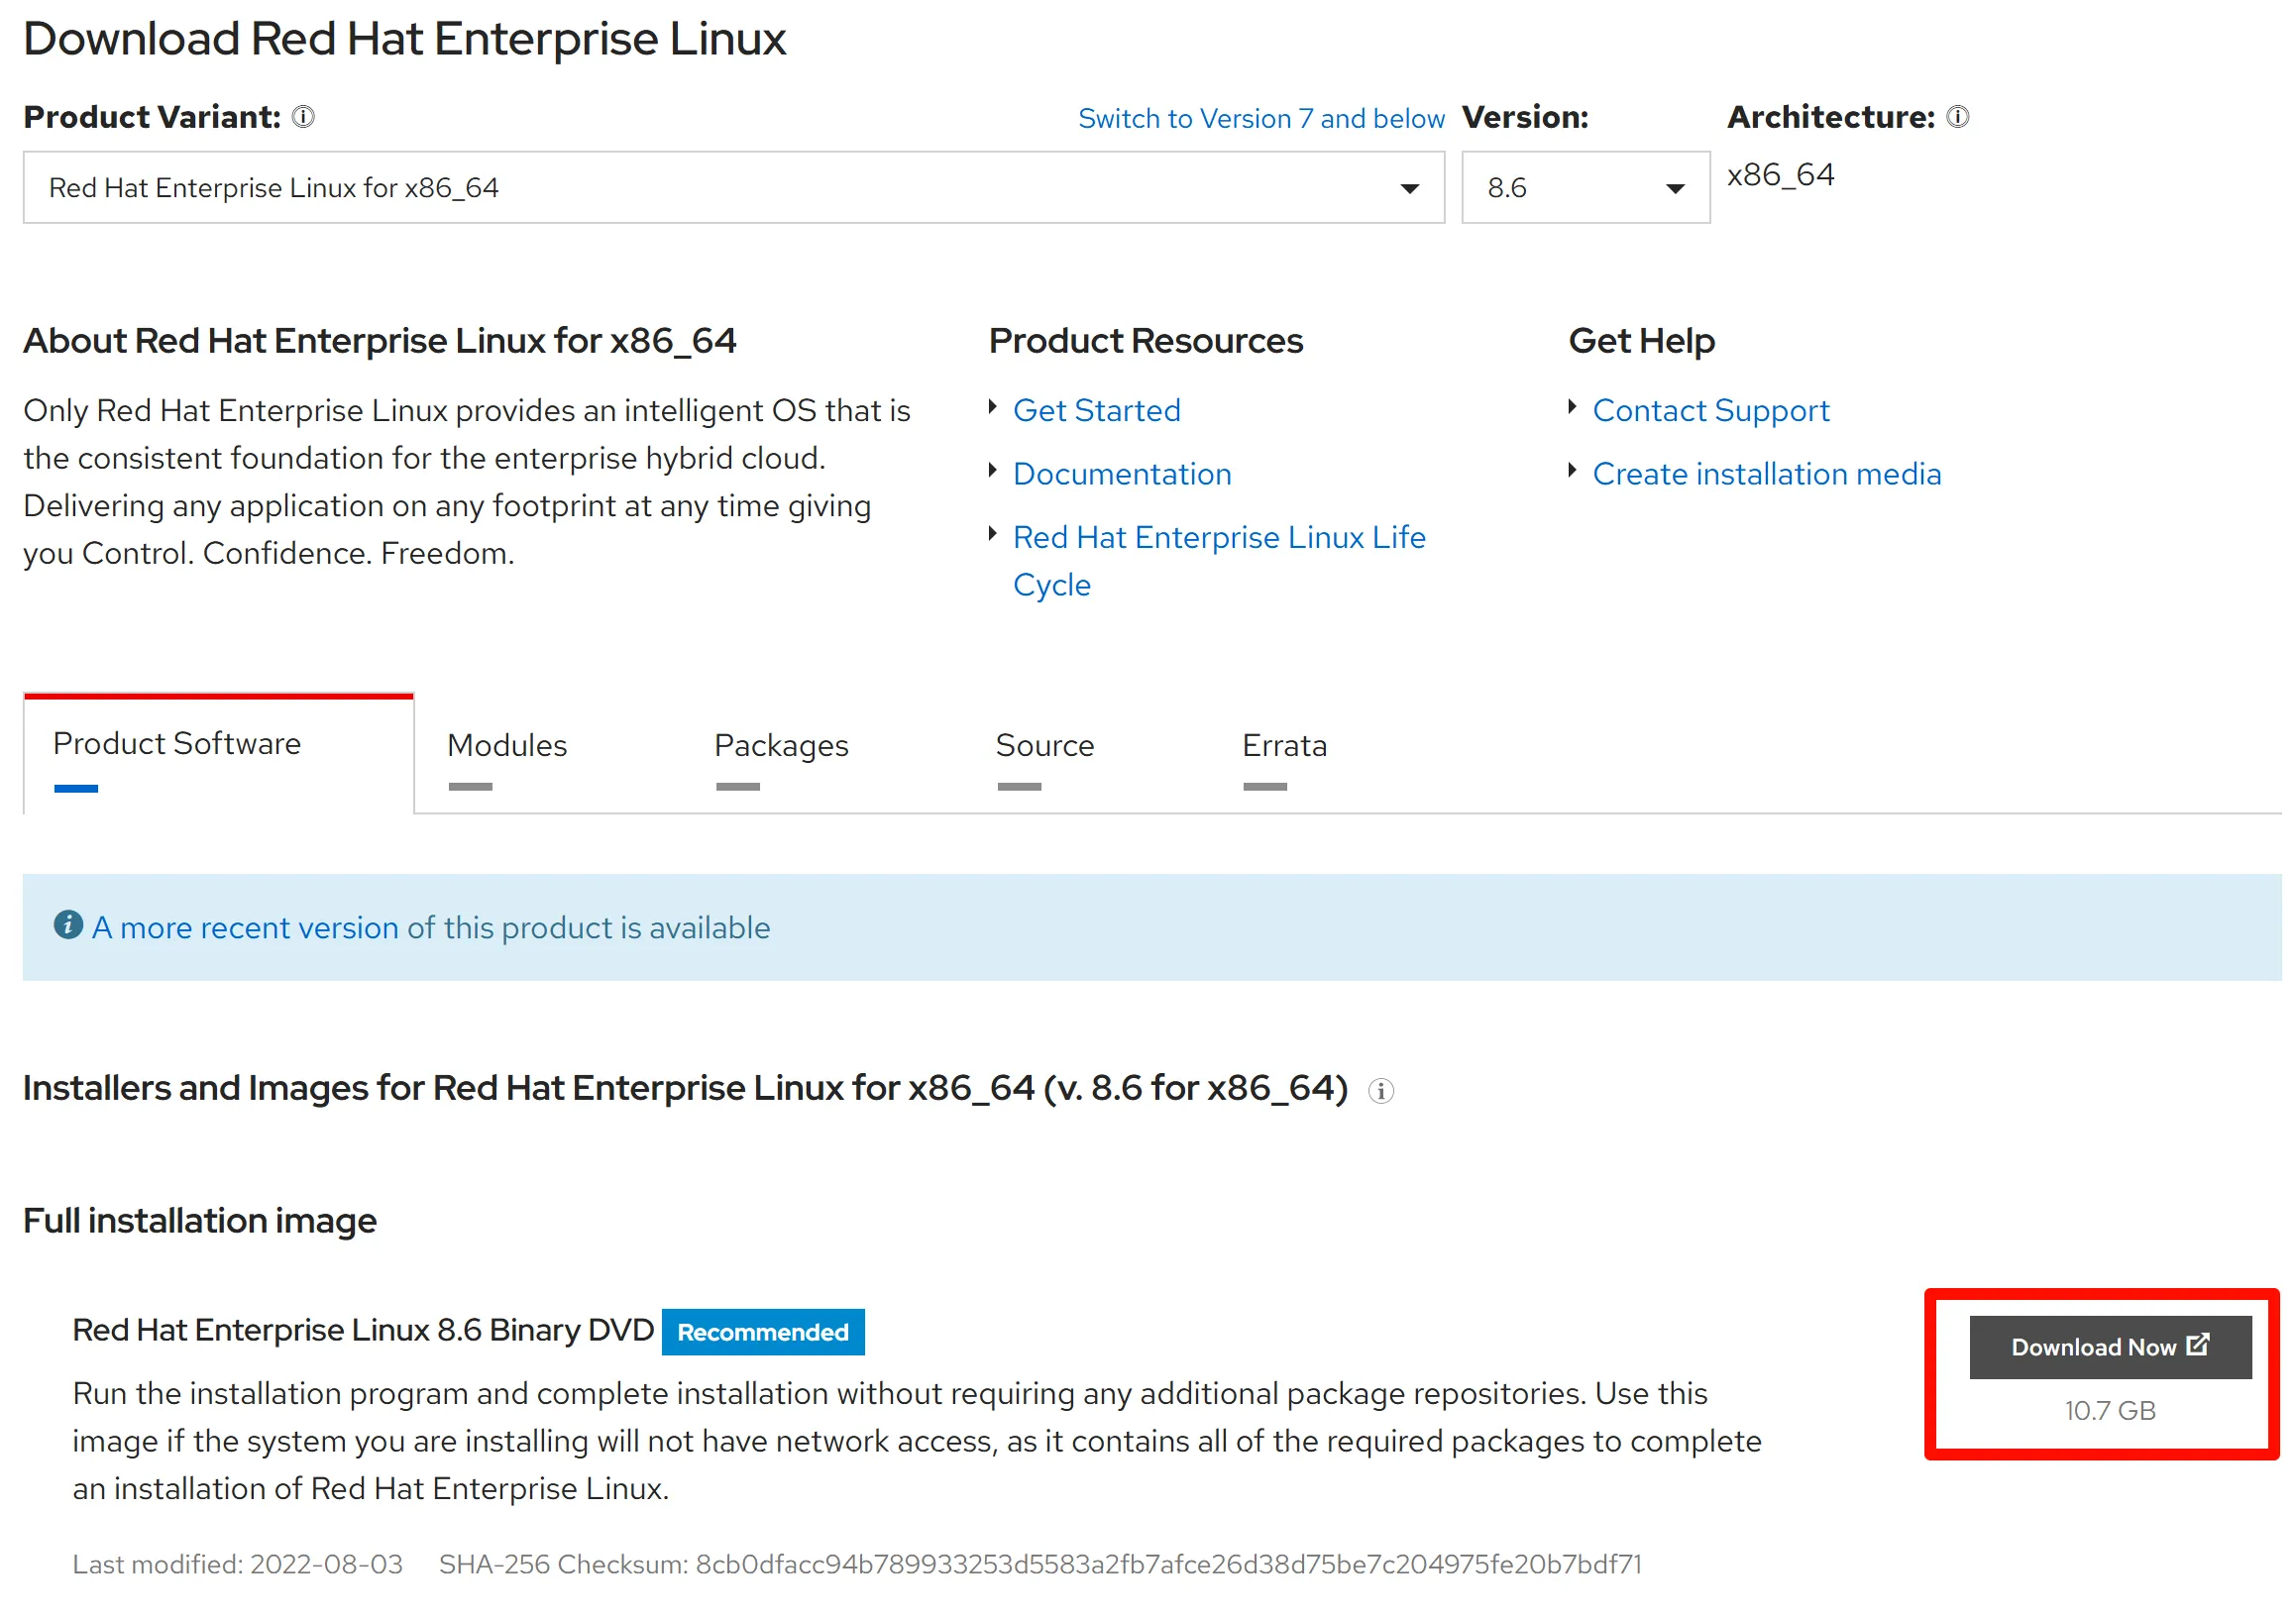Viewport: 2296px width, 1619px height.
Task: Click Switch to Version 7 and below link
Action: coord(1261,119)
